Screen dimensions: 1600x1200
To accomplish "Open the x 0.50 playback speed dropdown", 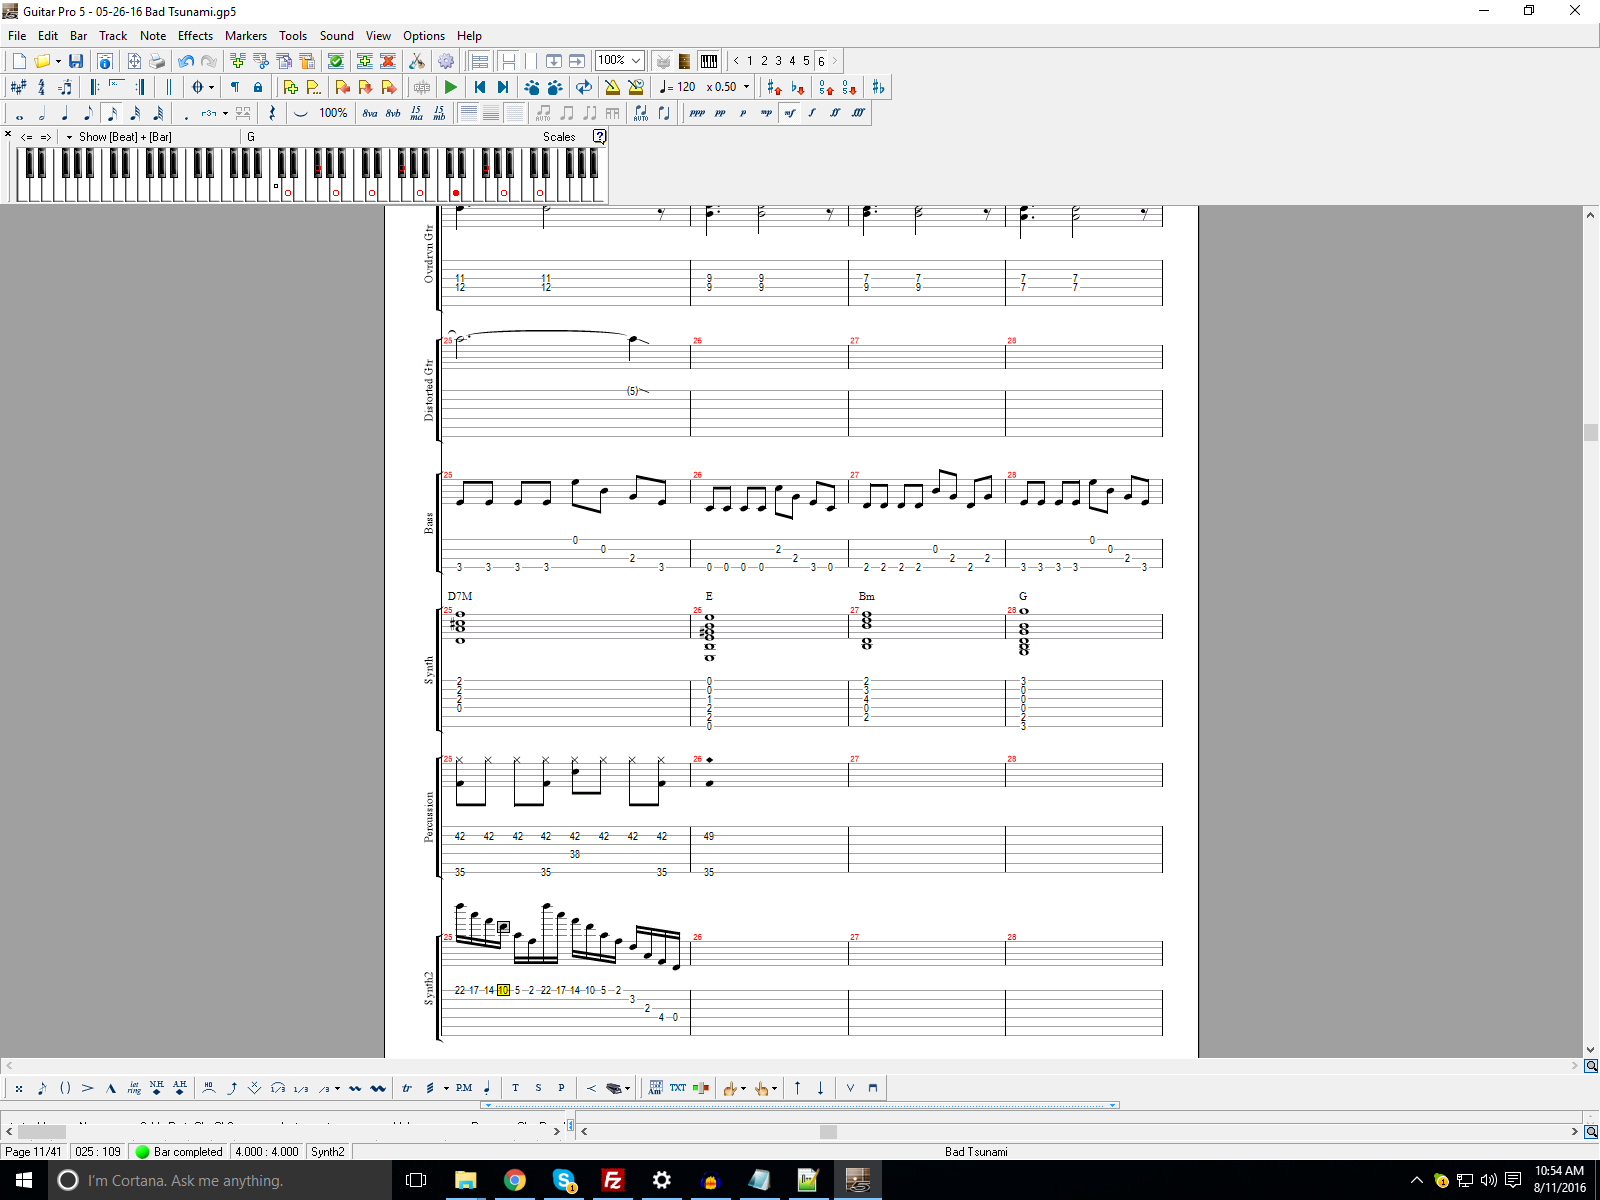I will [x=746, y=87].
